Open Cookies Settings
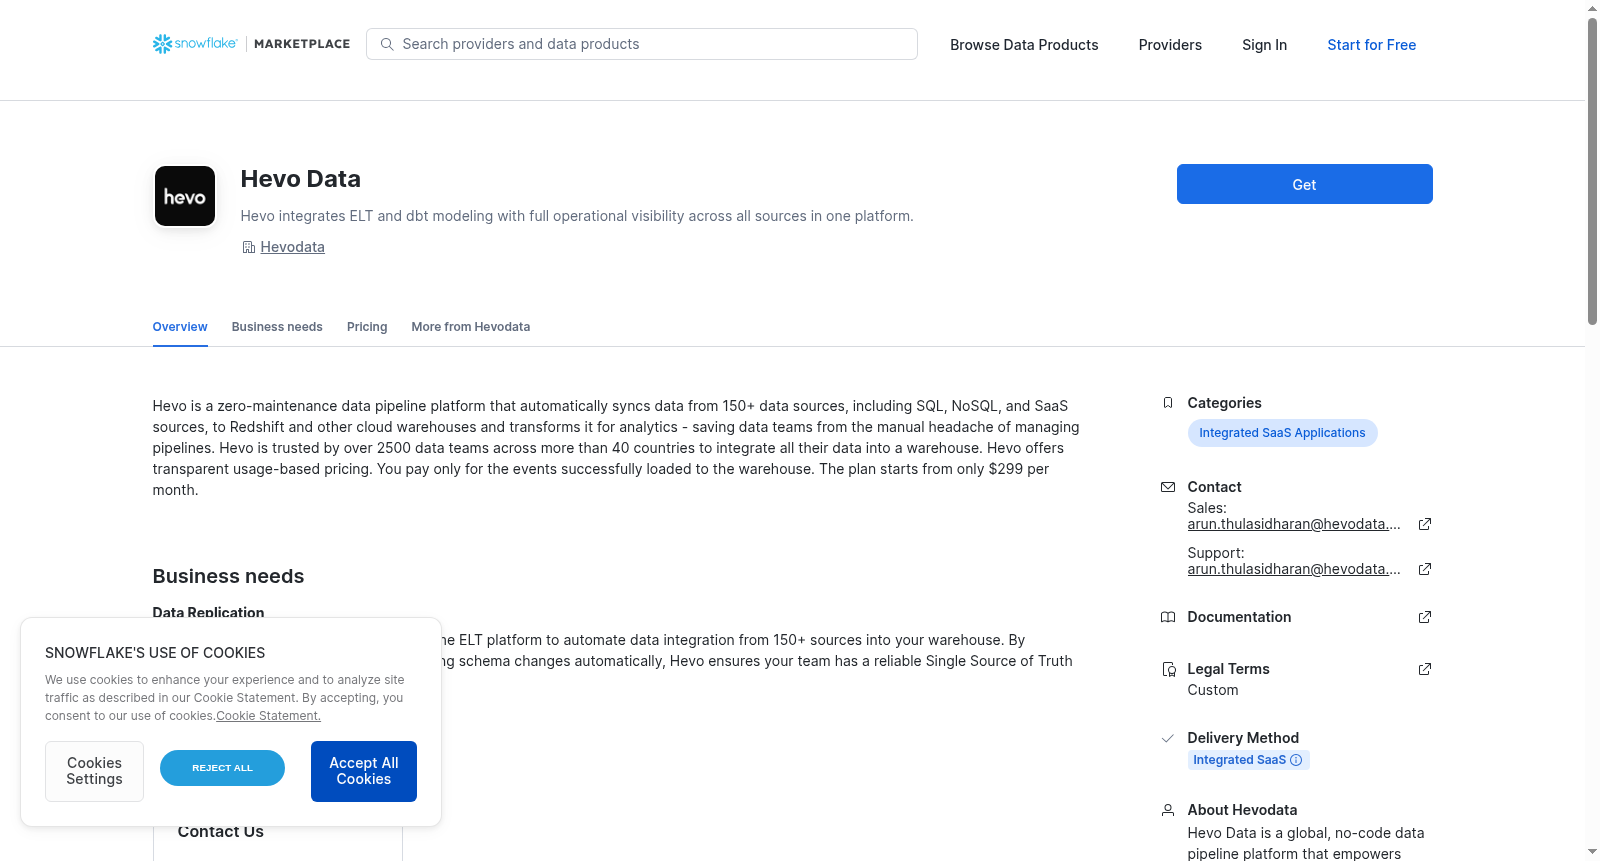 click(94, 771)
